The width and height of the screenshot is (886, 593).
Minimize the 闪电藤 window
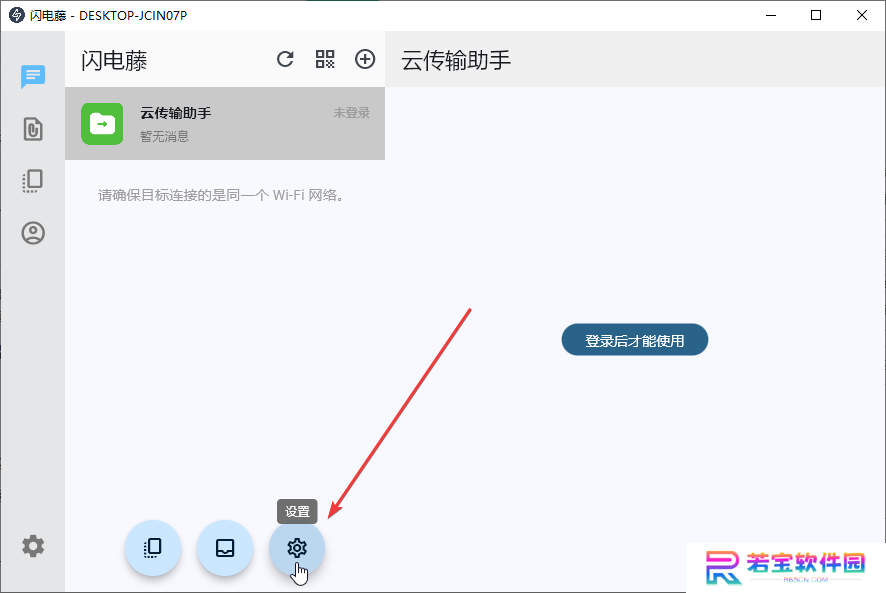click(x=771, y=15)
